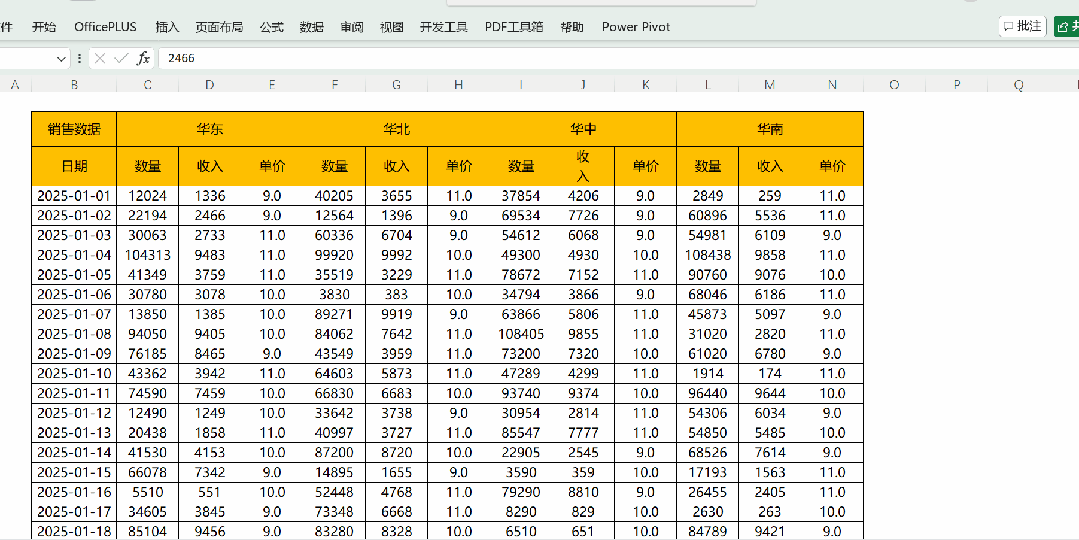Switch to the 插入 tab

coord(167,27)
